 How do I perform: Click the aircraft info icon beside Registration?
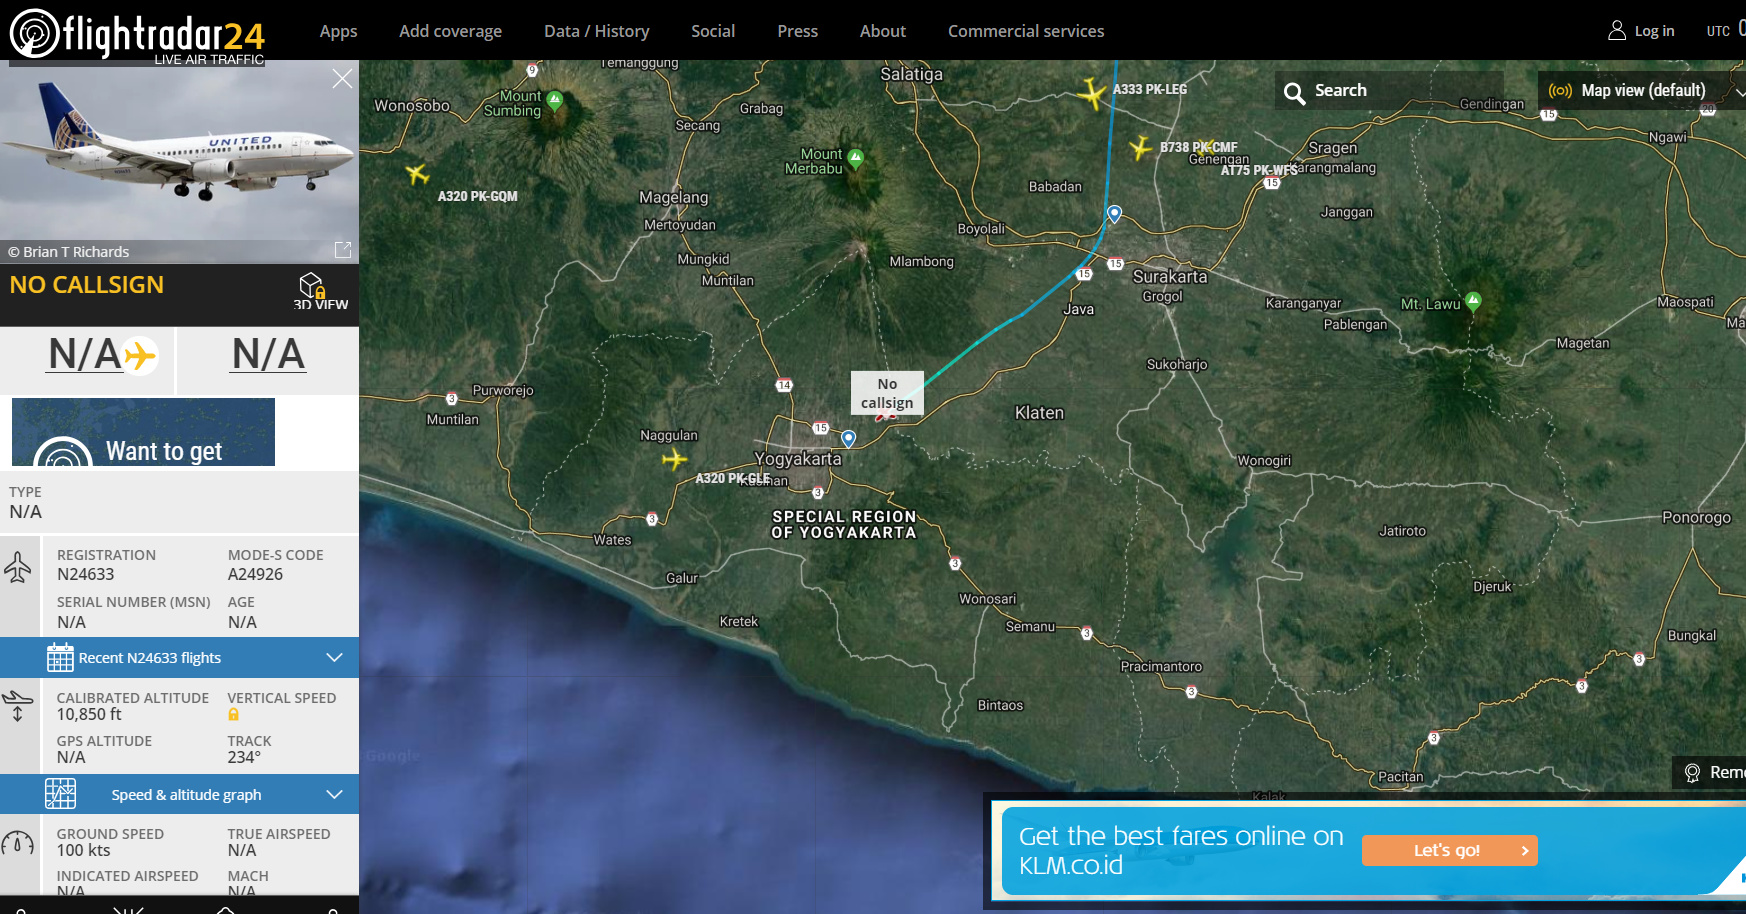tap(18, 567)
